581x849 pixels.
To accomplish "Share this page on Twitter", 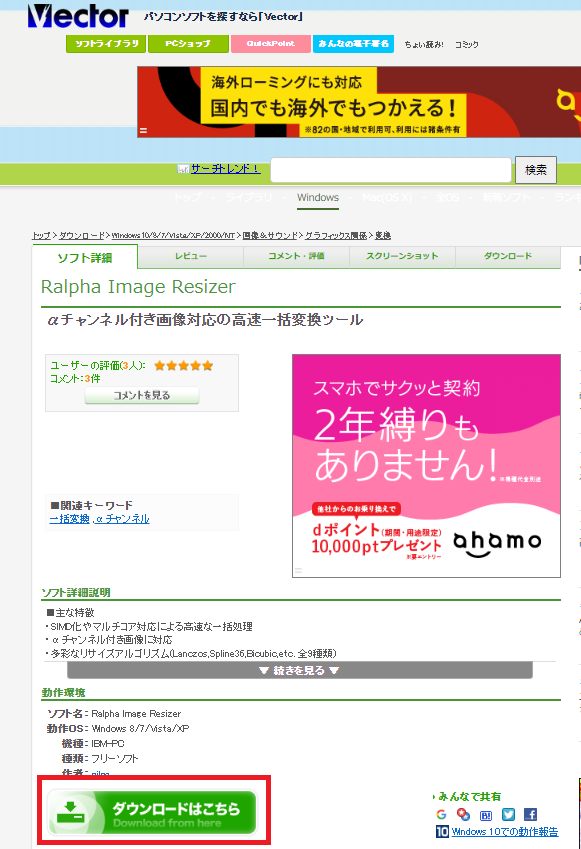I will pyautogui.click(x=508, y=814).
